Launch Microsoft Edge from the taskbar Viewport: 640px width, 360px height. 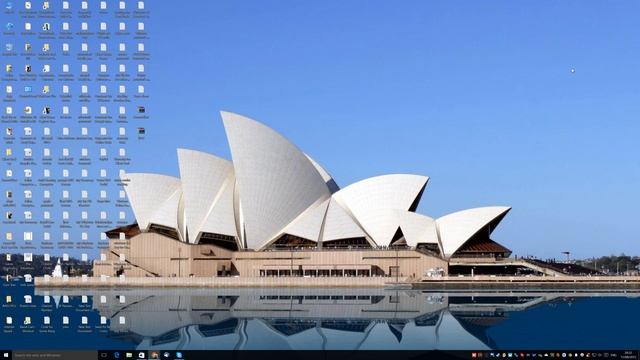click(x=117, y=355)
